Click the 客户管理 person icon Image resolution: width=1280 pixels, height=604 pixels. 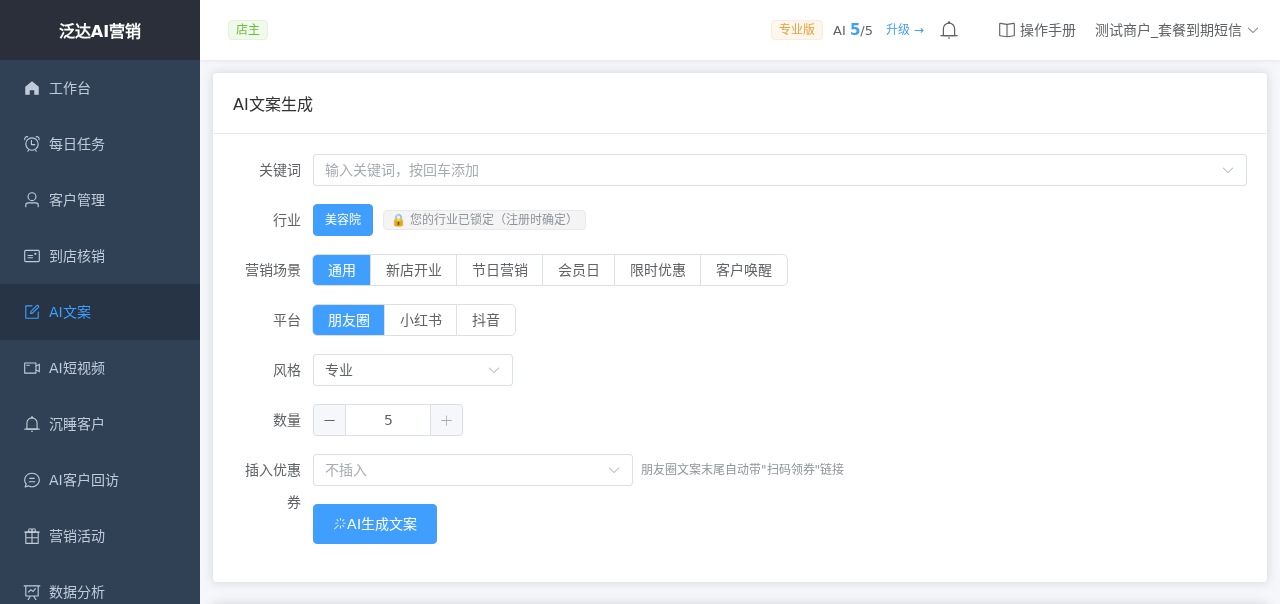click(x=32, y=200)
